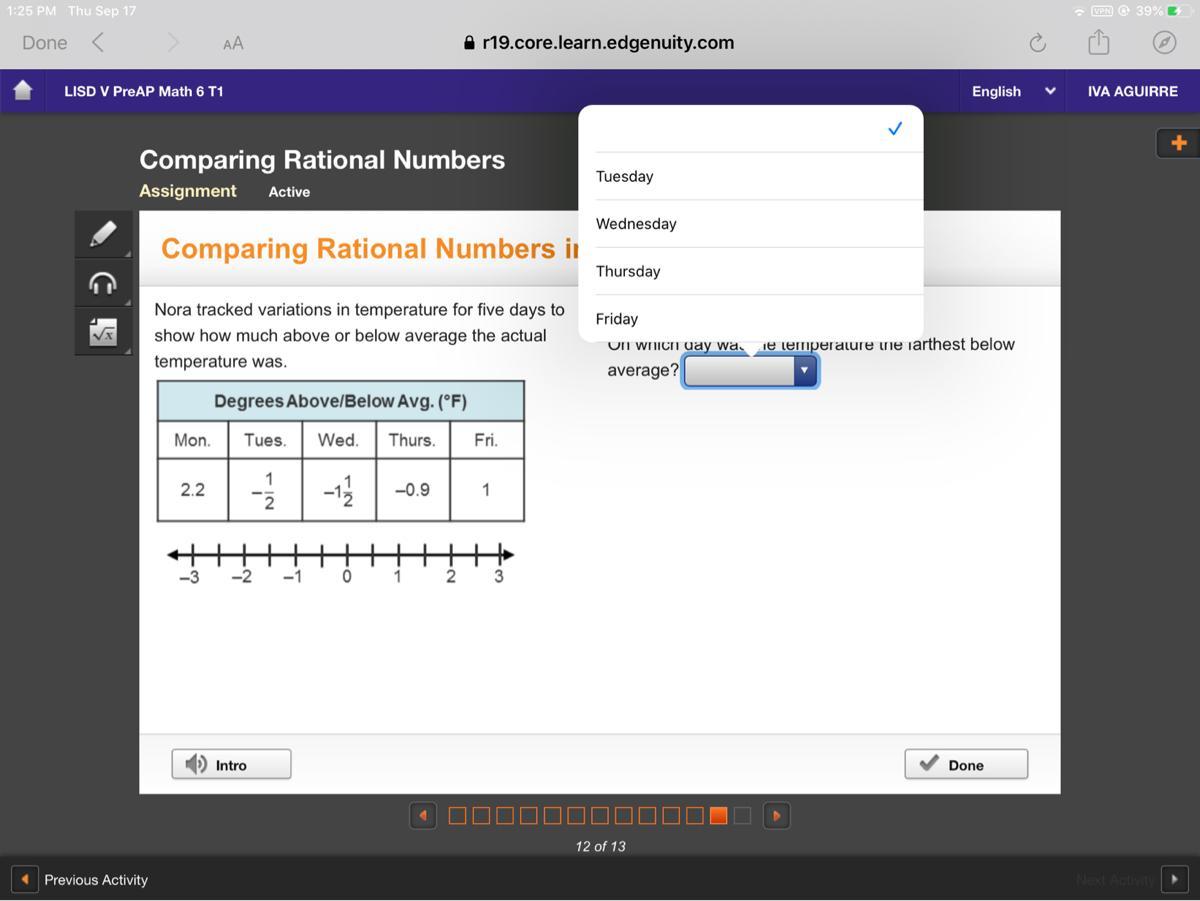This screenshot has width=1200, height=901.
Task: Click the next question arrow
Action: pyautogui.click(x=777, y=815)
